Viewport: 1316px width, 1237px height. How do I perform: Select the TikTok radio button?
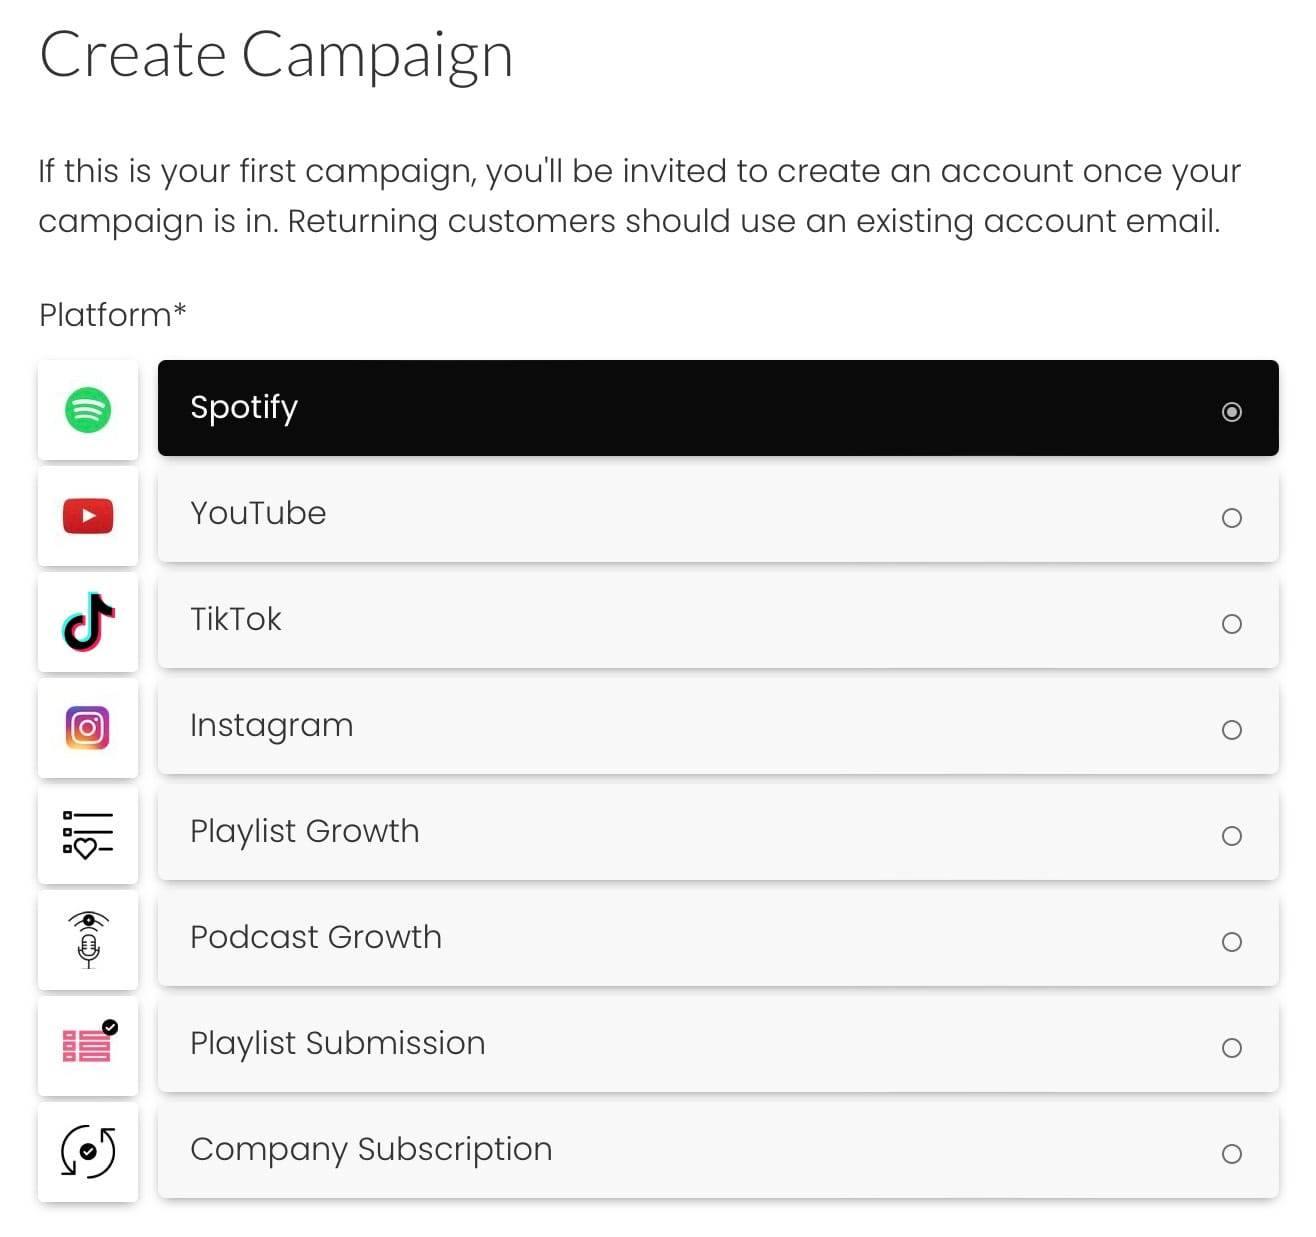pos(1232,624)
